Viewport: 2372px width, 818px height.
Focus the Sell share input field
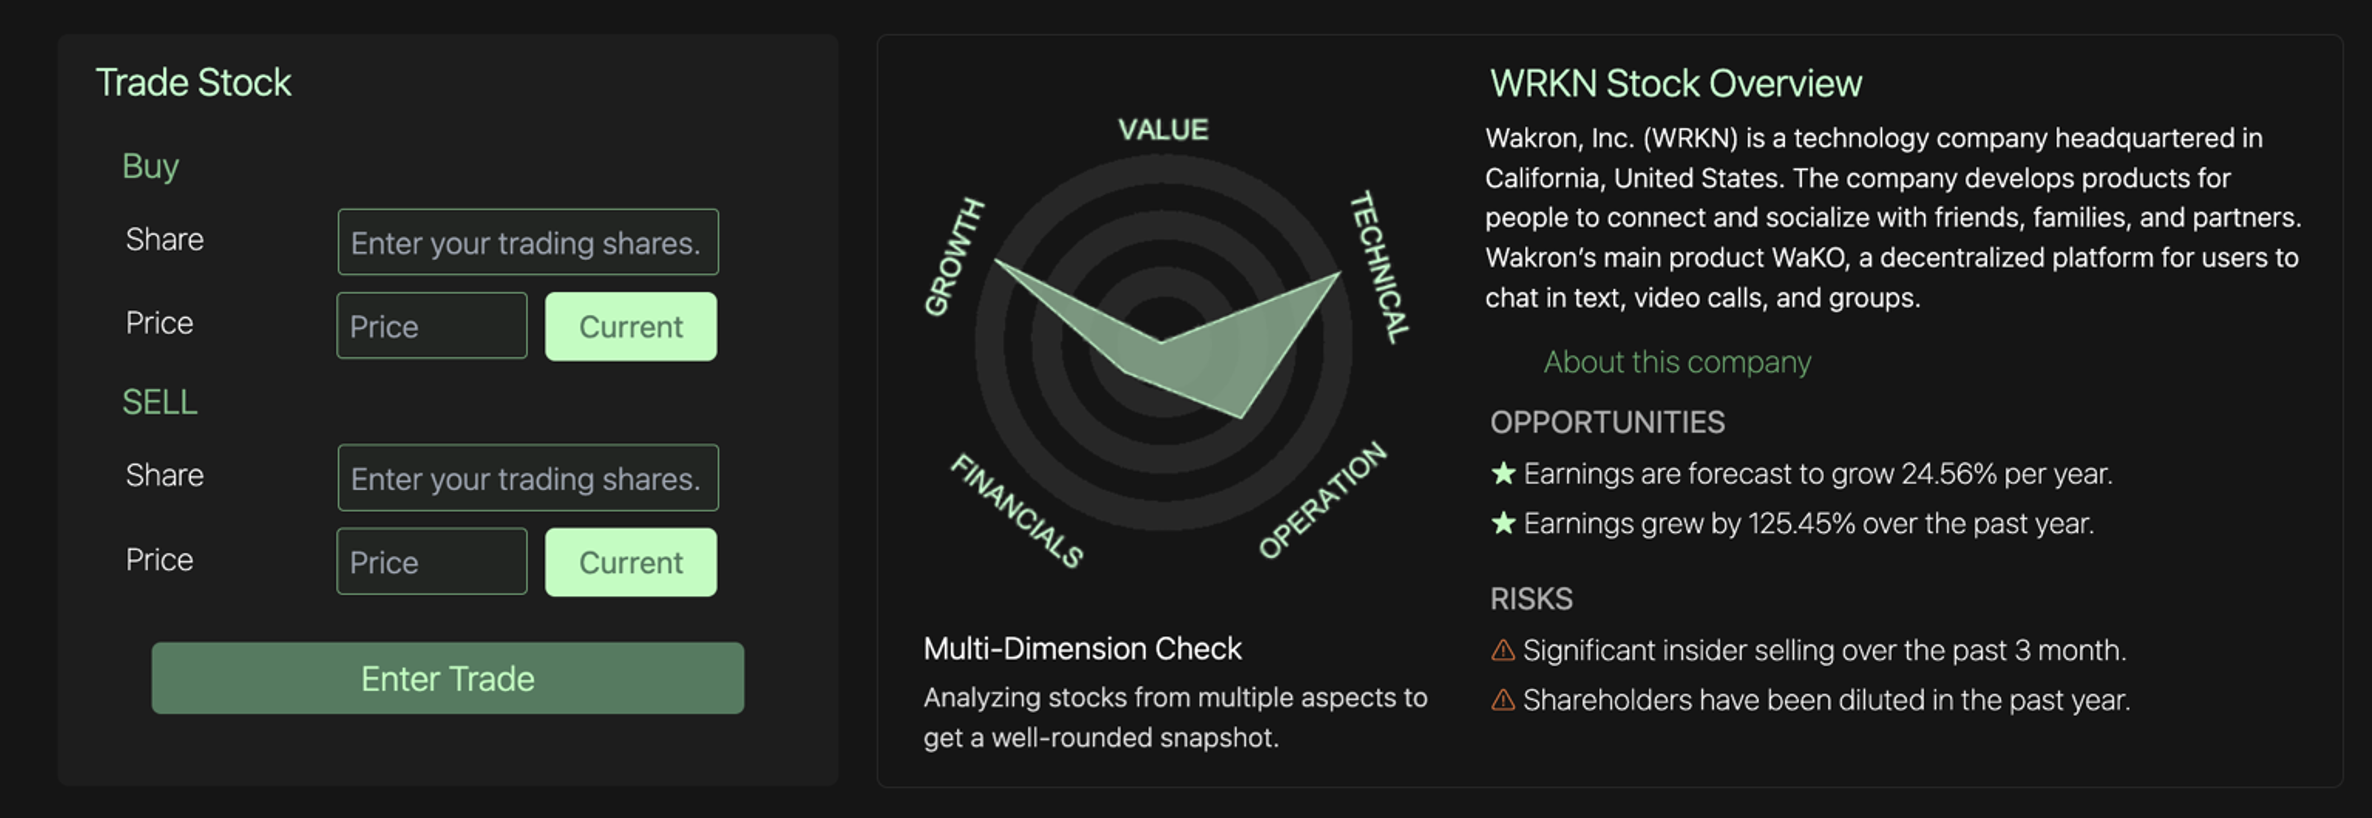click(528, 478)
